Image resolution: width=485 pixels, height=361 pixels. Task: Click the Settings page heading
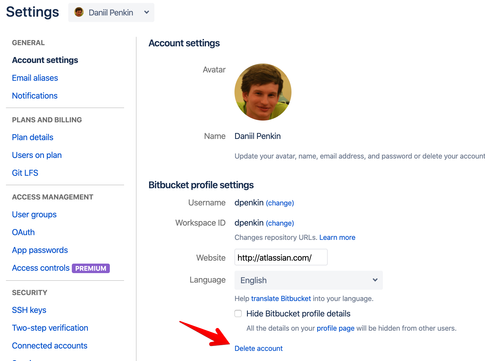32,12
